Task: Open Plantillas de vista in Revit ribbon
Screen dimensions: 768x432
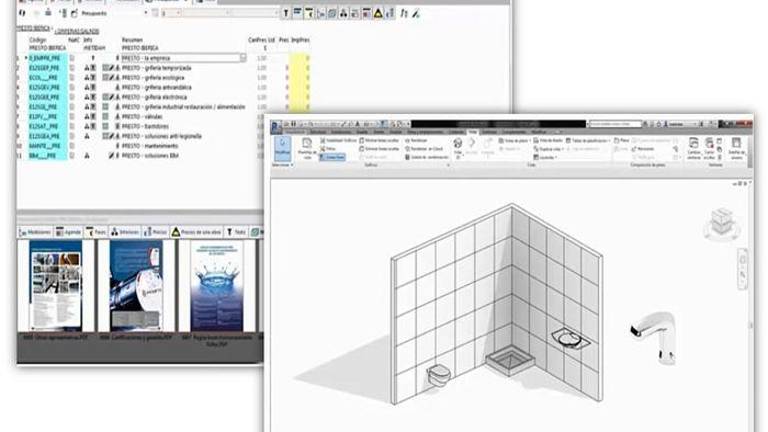Action: [307, 148]
